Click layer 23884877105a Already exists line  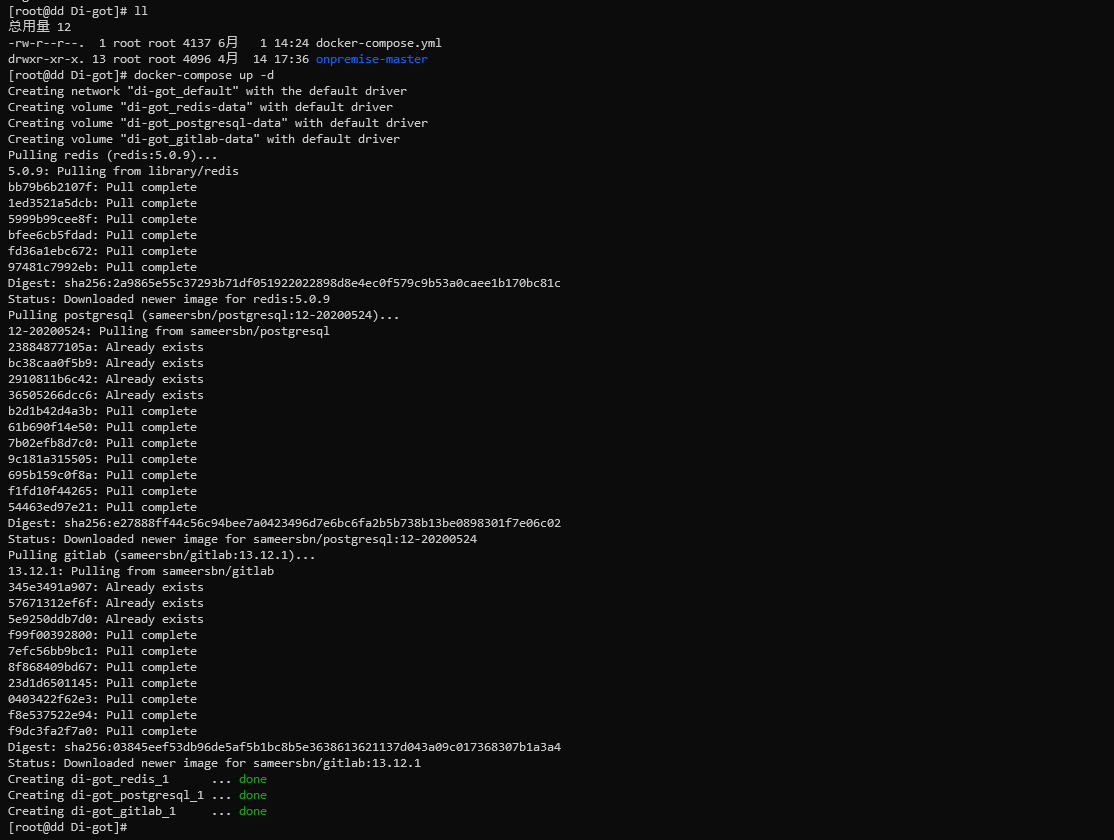point(106,347)
